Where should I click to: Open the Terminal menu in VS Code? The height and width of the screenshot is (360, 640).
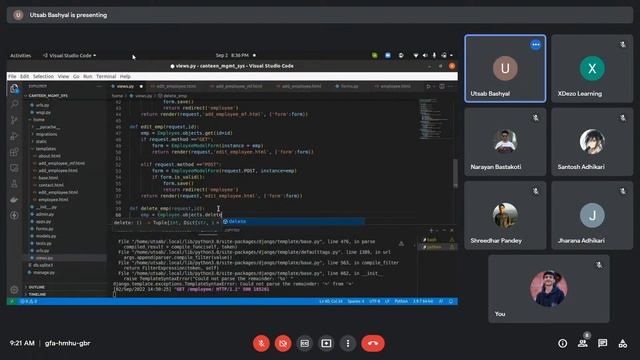[x=106, y=76]
